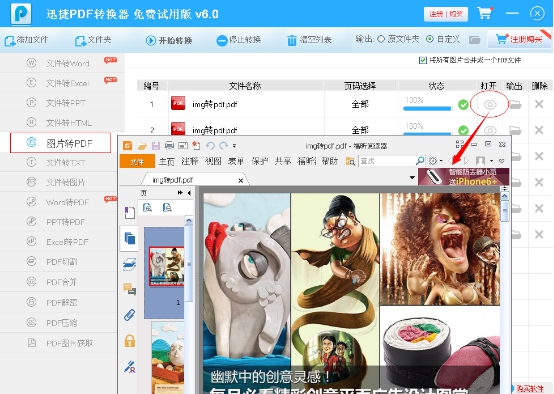Click the eye preview icon for row 2
The width and height of the screenshot is (554, 394).
(x=490, y=130)
